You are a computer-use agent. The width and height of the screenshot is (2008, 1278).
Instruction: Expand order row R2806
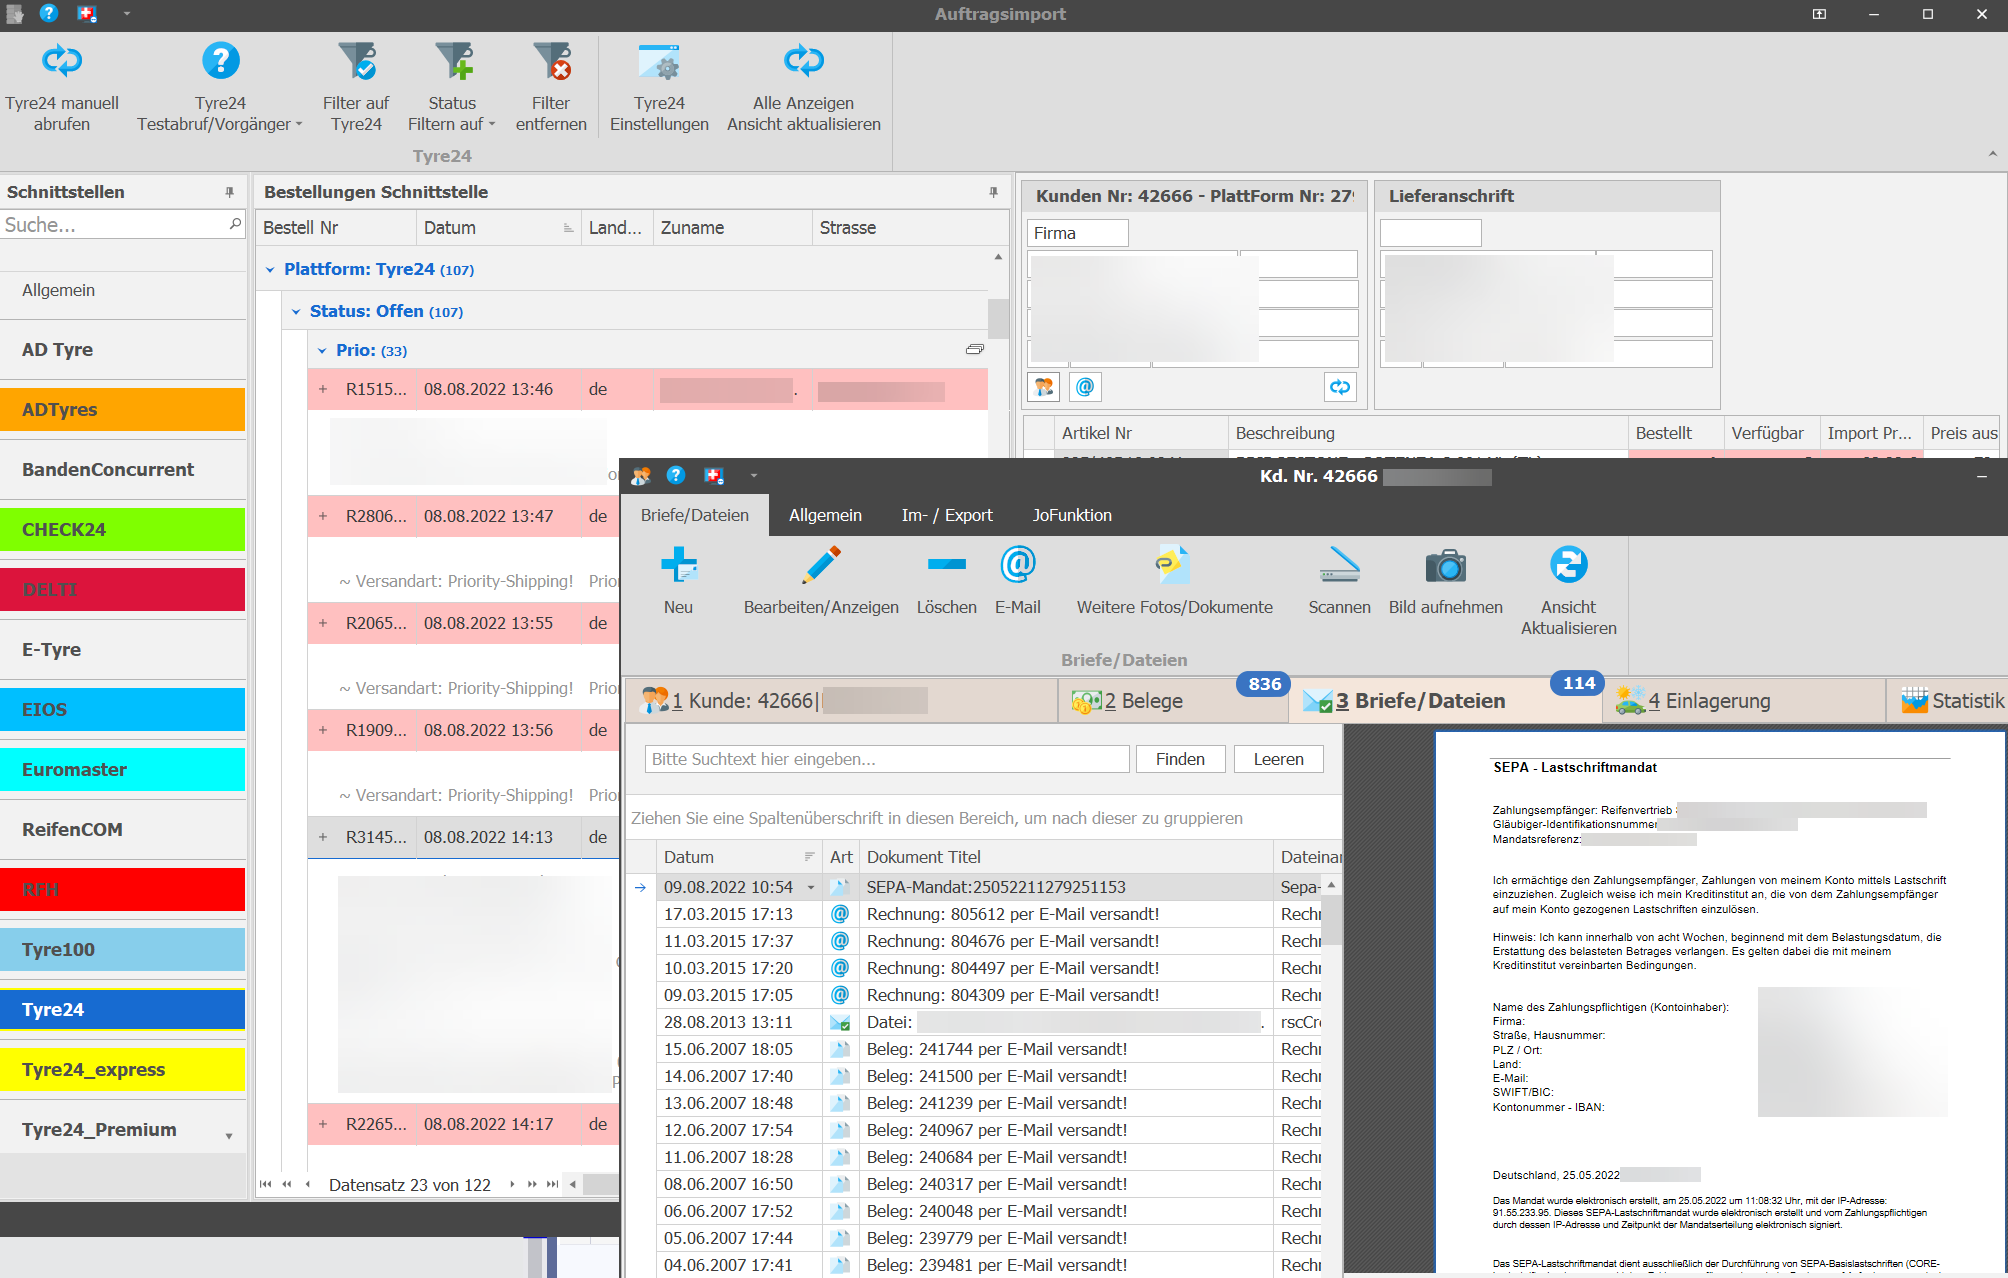323,516
